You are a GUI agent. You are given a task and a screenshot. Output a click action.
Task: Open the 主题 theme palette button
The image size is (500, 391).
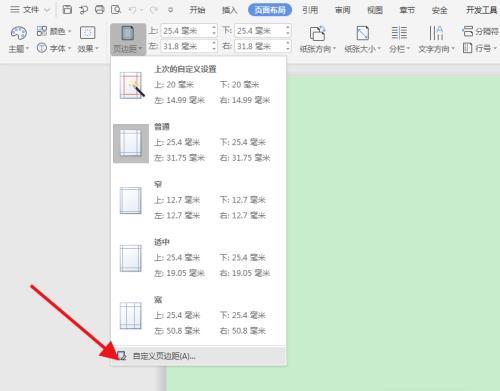[x=19, y=39]
